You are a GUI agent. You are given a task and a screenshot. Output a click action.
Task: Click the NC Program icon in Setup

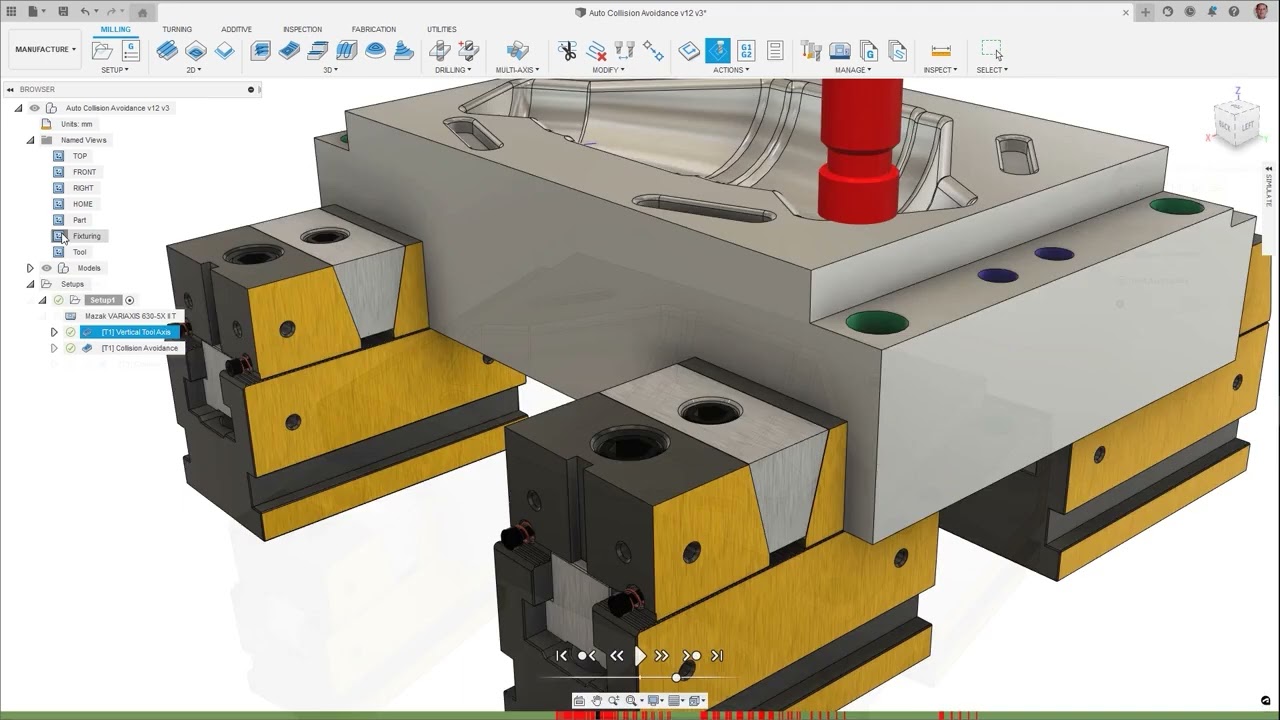pos(131,50)
